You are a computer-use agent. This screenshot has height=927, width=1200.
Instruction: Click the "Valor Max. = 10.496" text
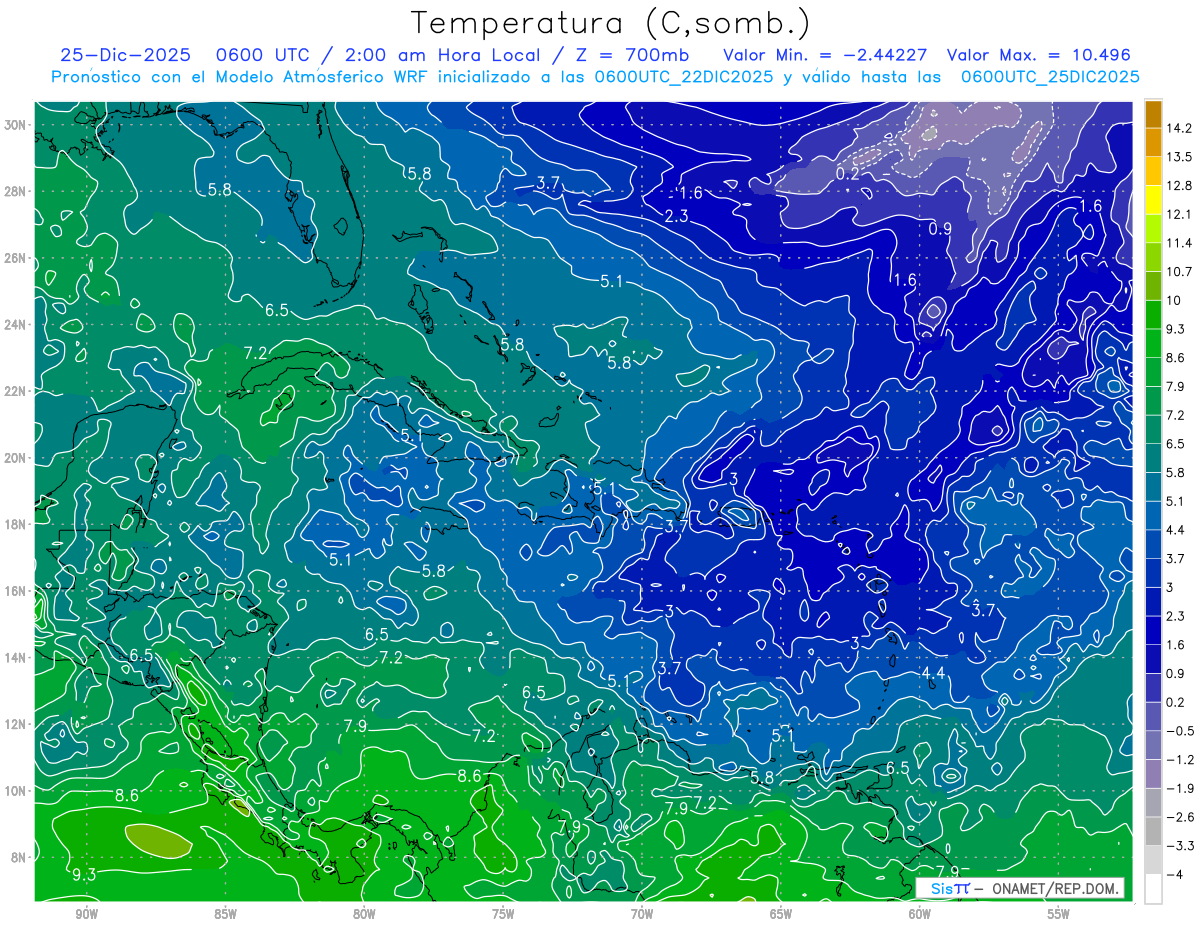(x=1038, y=55)
